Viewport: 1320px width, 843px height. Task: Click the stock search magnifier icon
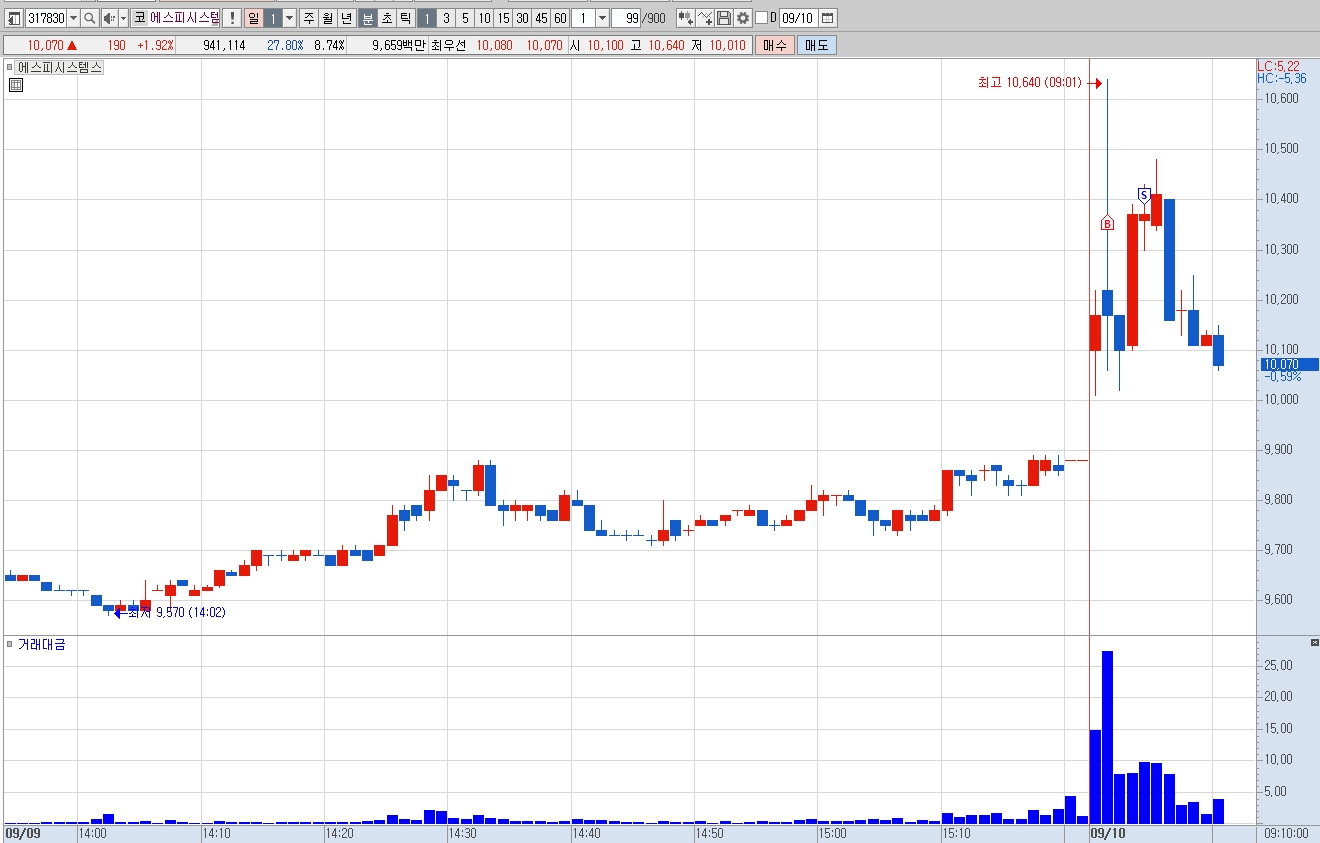click(89, 18)
